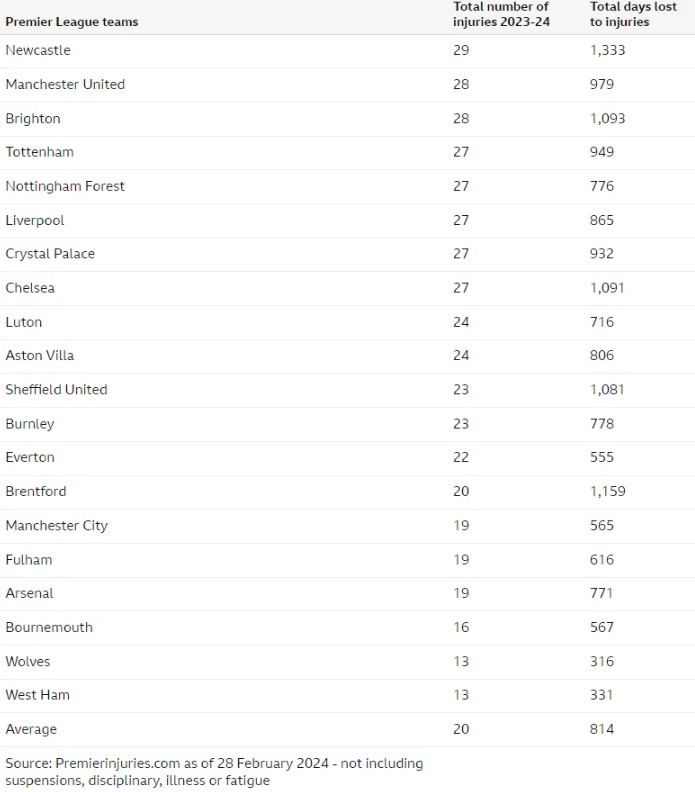
Task: Click the Premier League teams column header
Action: click(72, 22)
